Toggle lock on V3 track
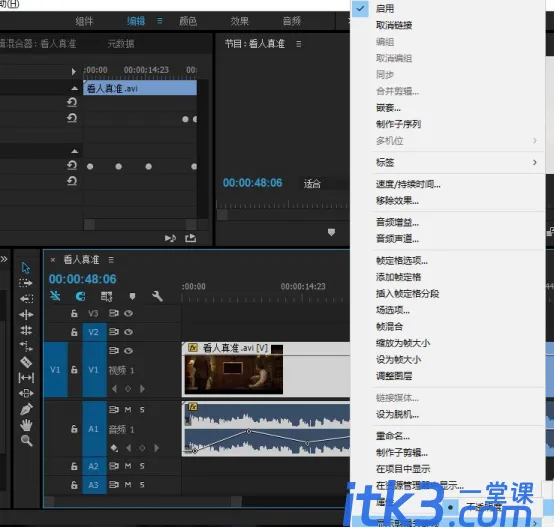 [74, 313]
